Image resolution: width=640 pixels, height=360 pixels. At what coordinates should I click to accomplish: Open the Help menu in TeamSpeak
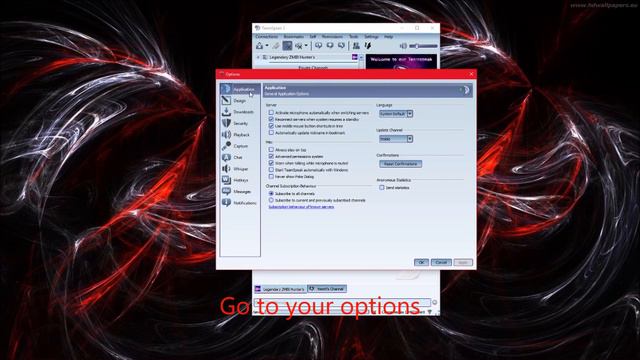(x=389, y=37)
